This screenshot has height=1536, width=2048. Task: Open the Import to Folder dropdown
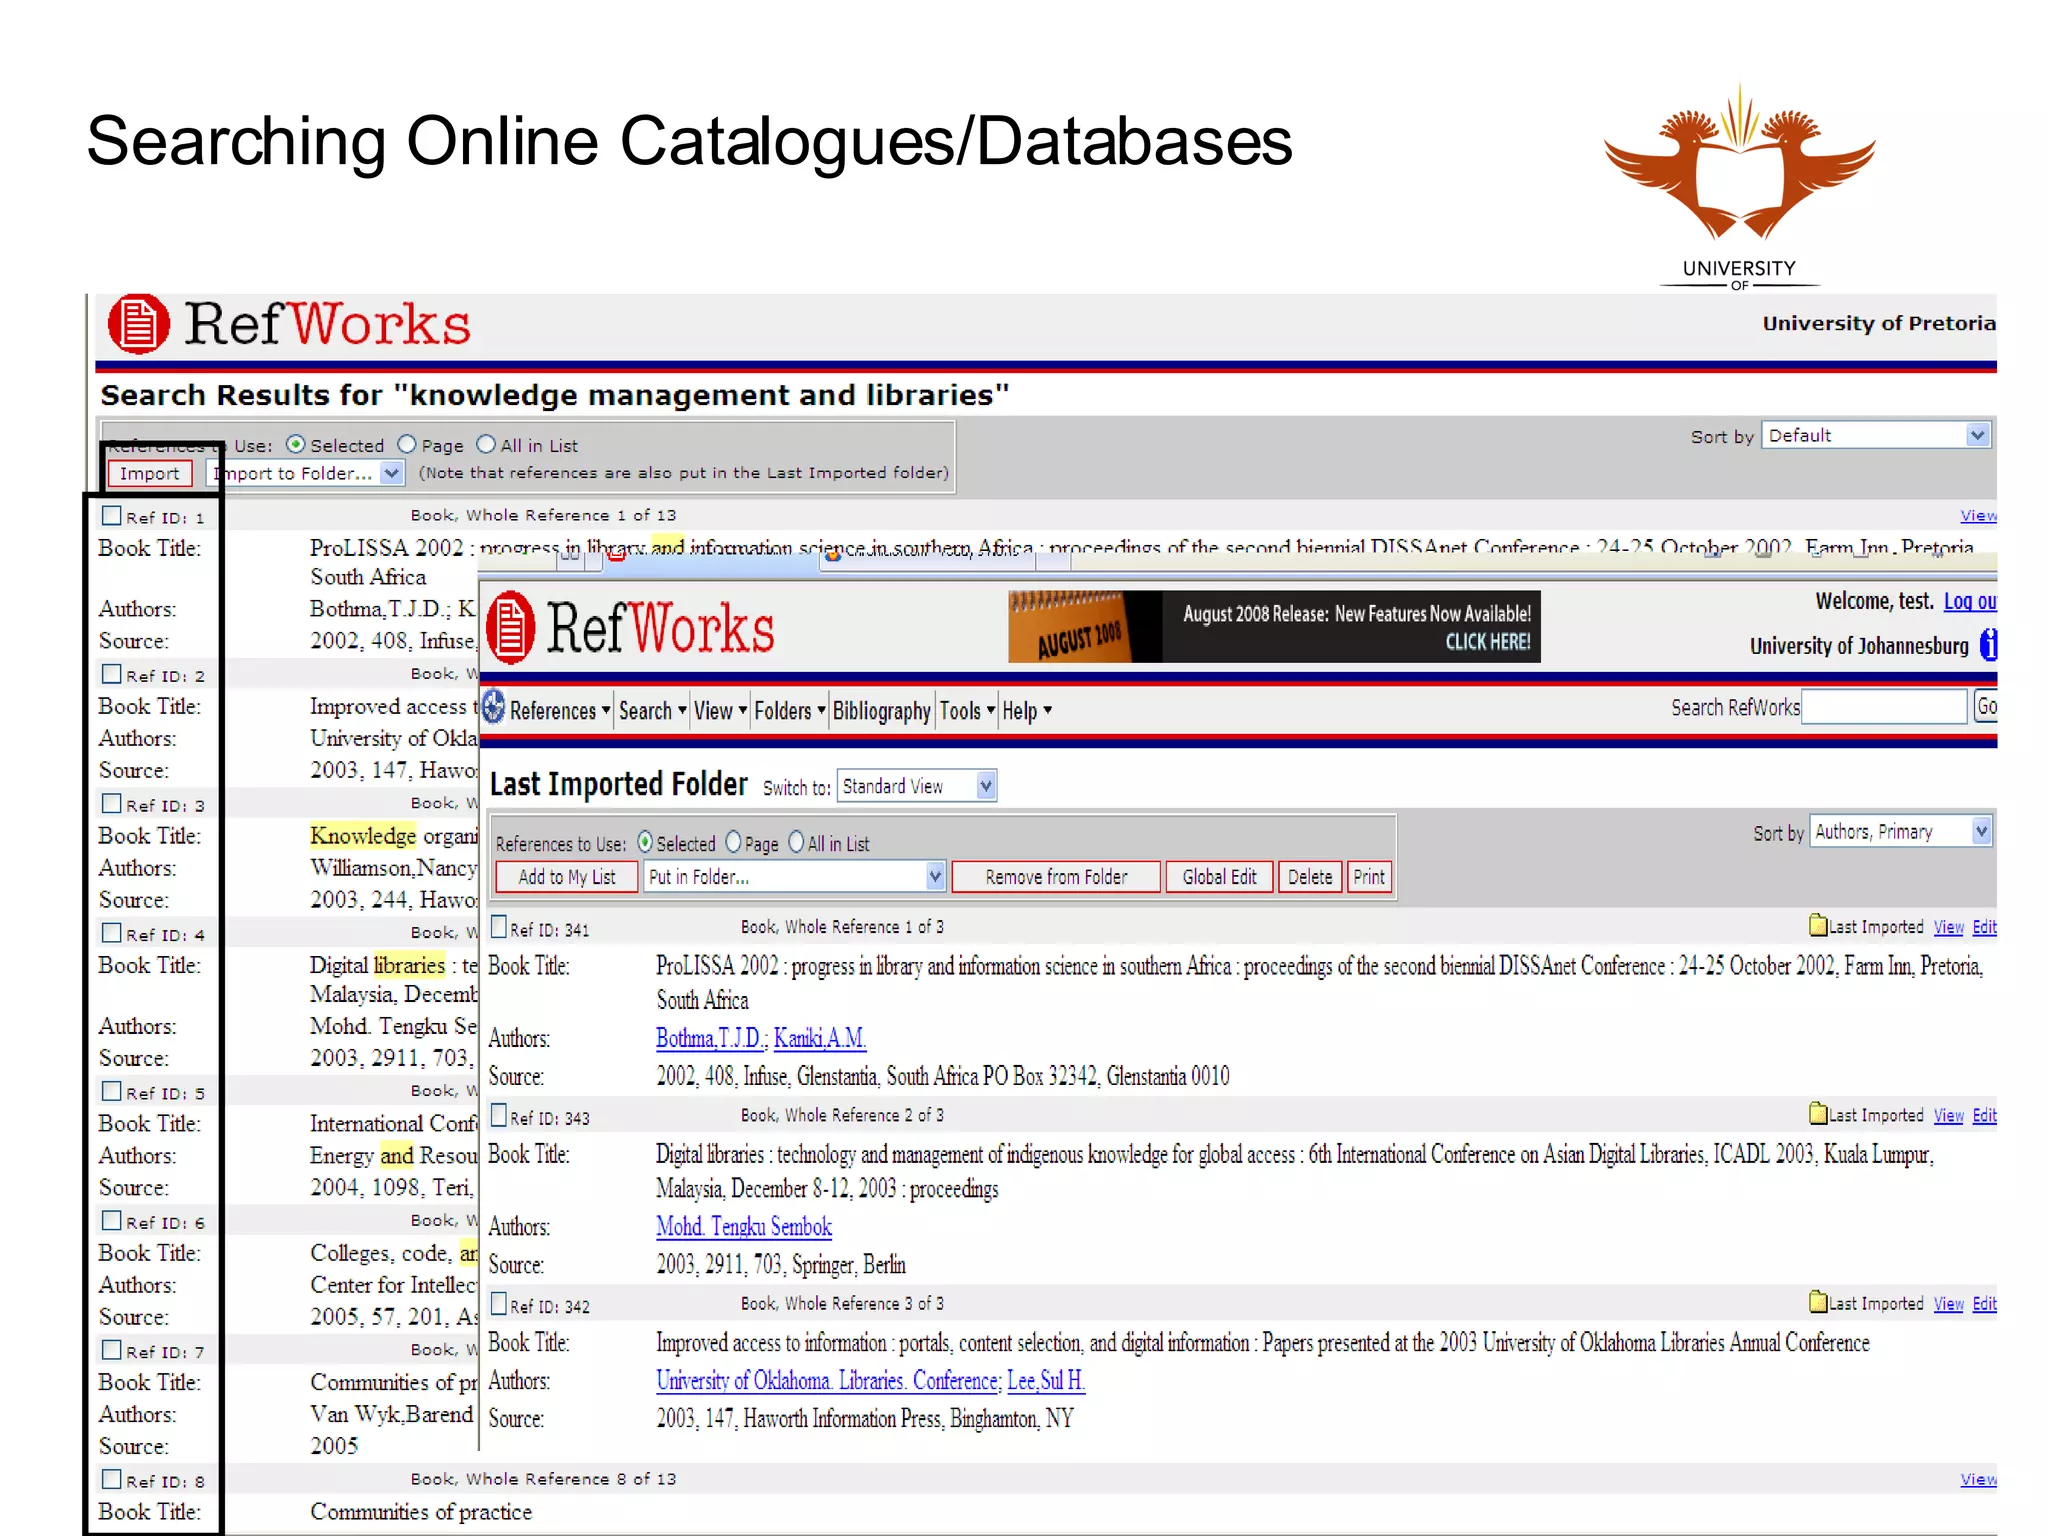pos(305,473)
